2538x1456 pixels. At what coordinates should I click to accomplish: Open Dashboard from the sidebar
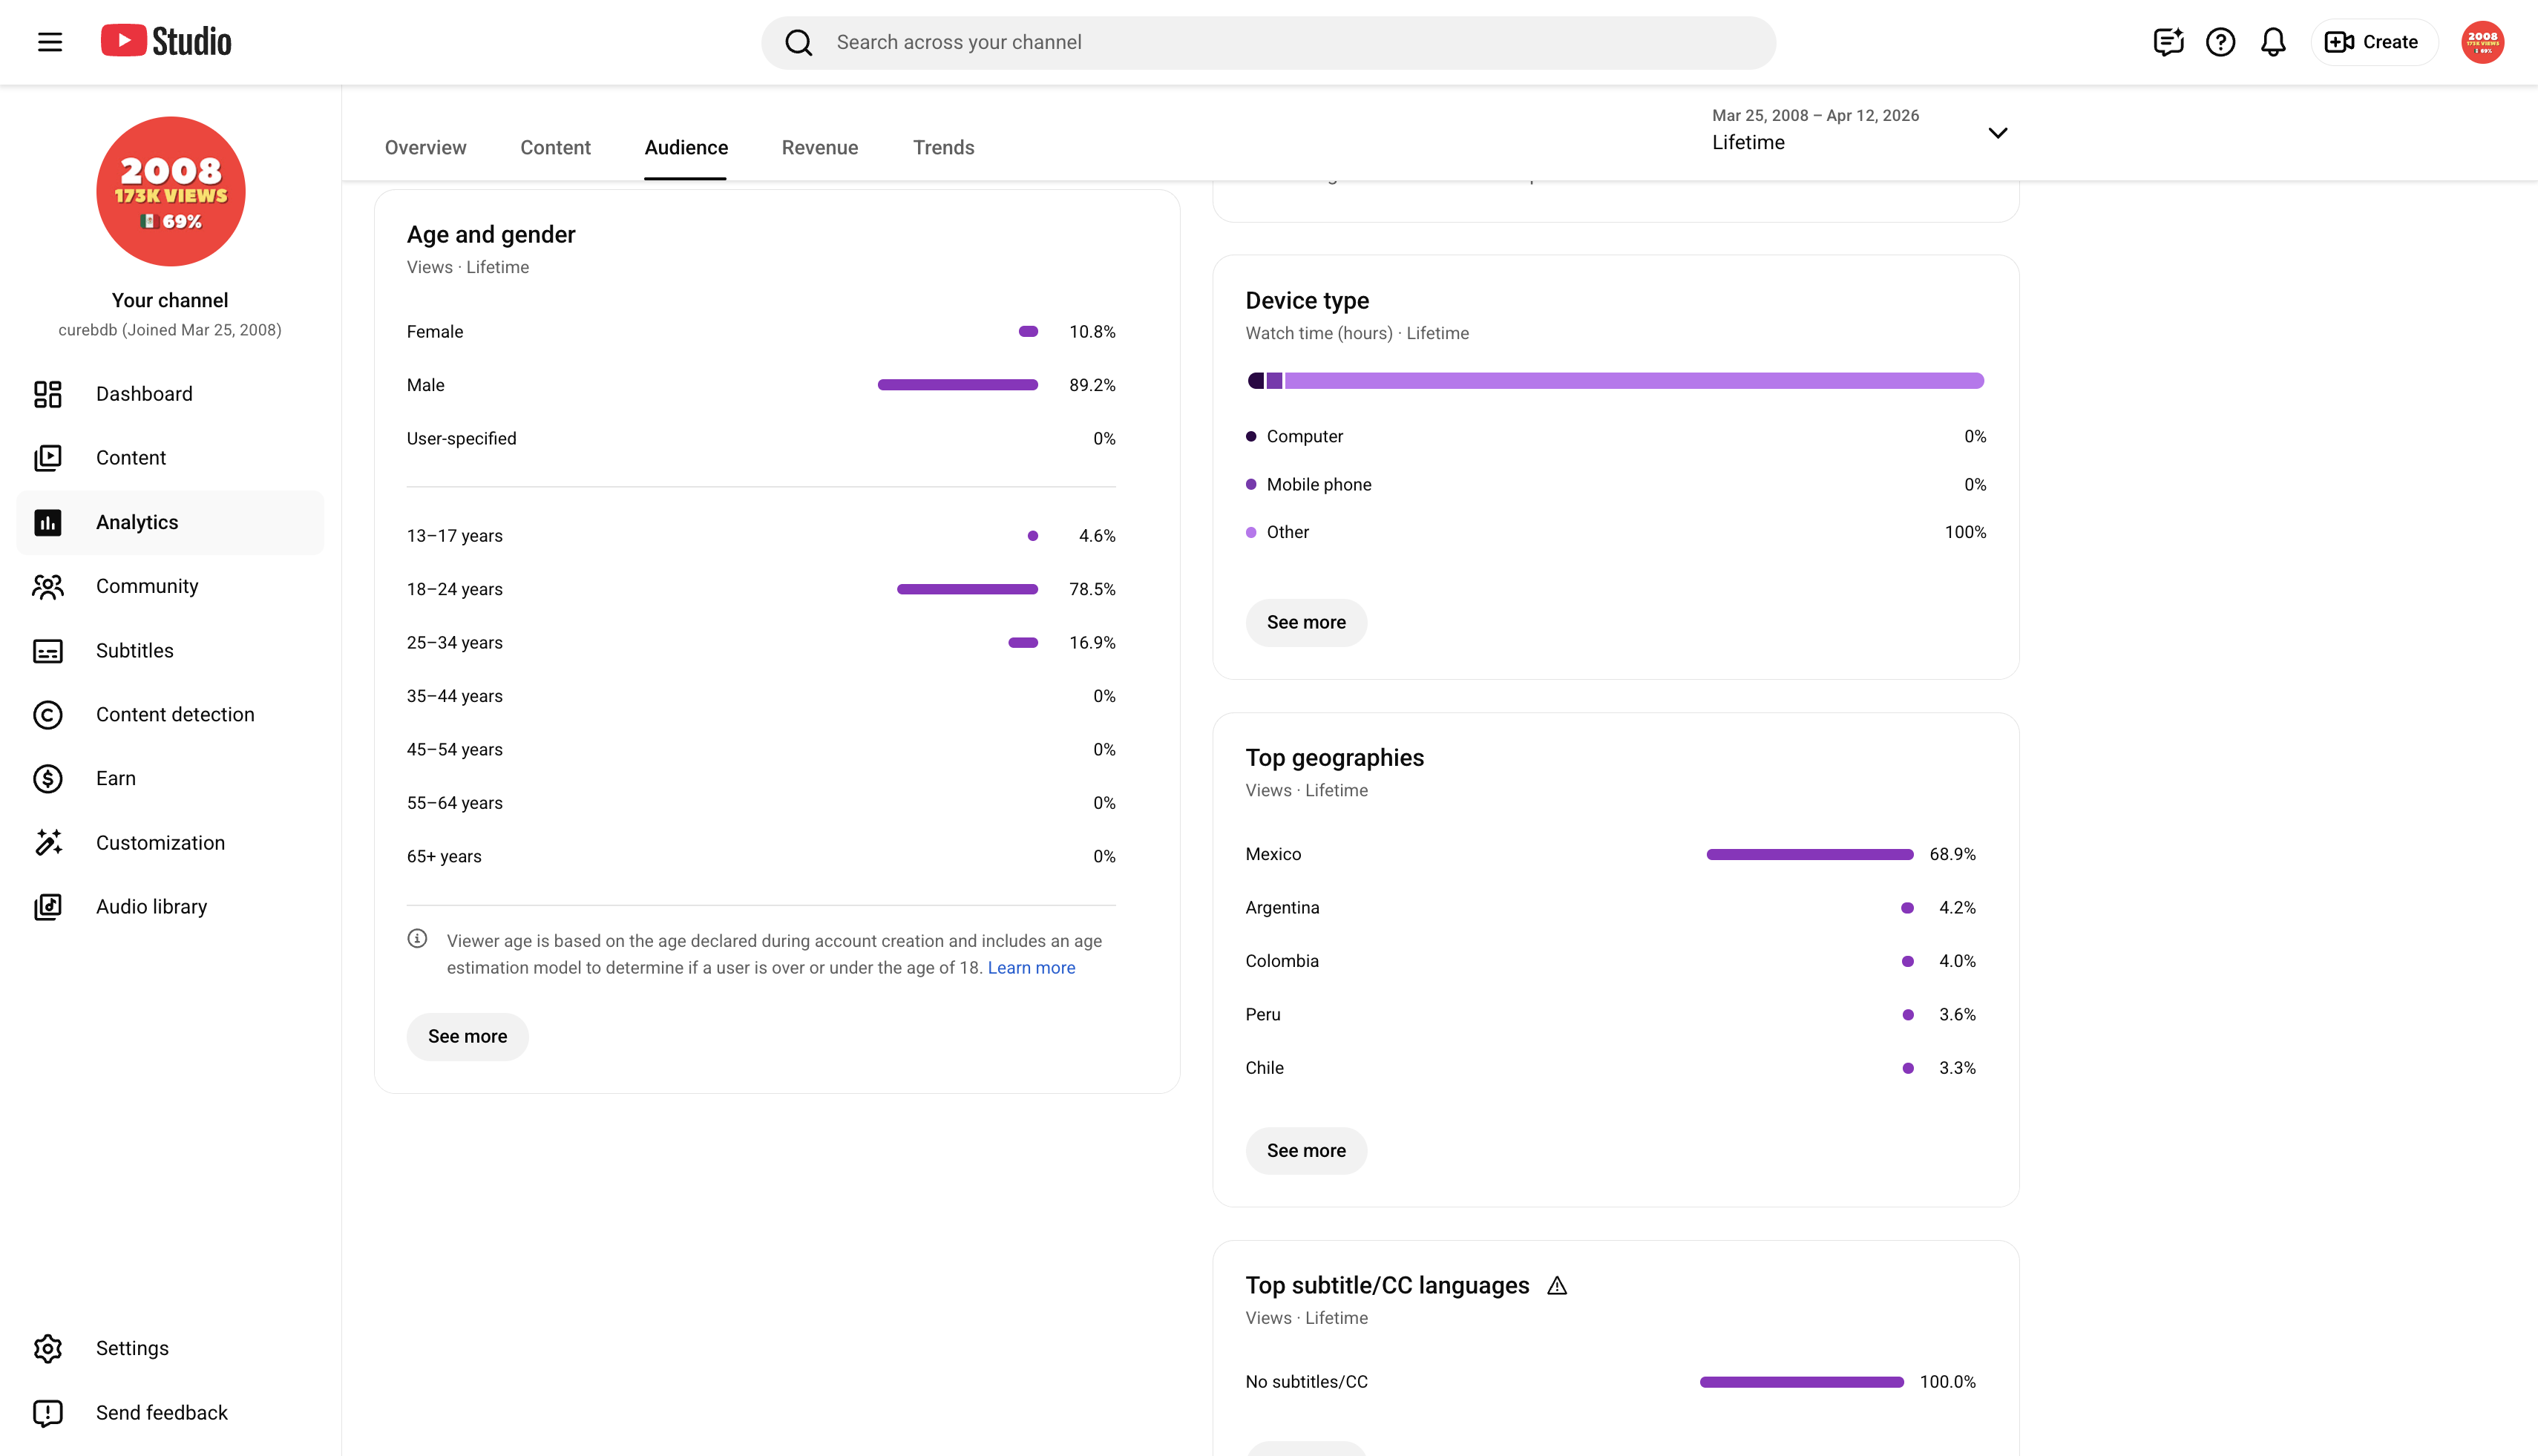tap(170, 394)
